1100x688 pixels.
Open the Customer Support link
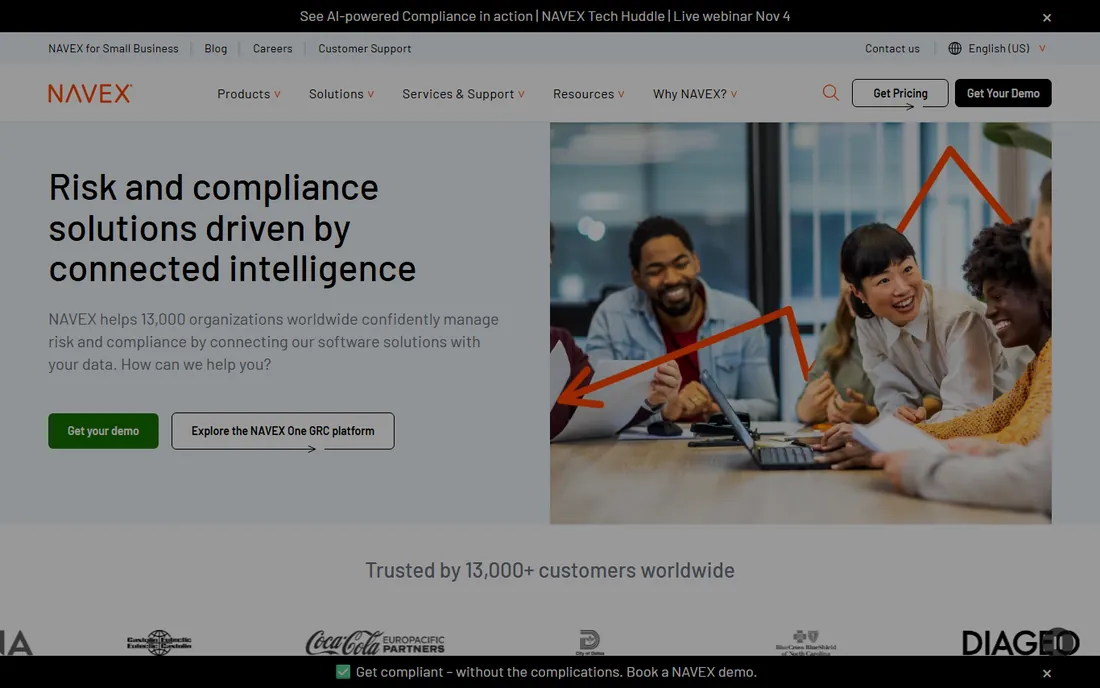coord(365,48)
